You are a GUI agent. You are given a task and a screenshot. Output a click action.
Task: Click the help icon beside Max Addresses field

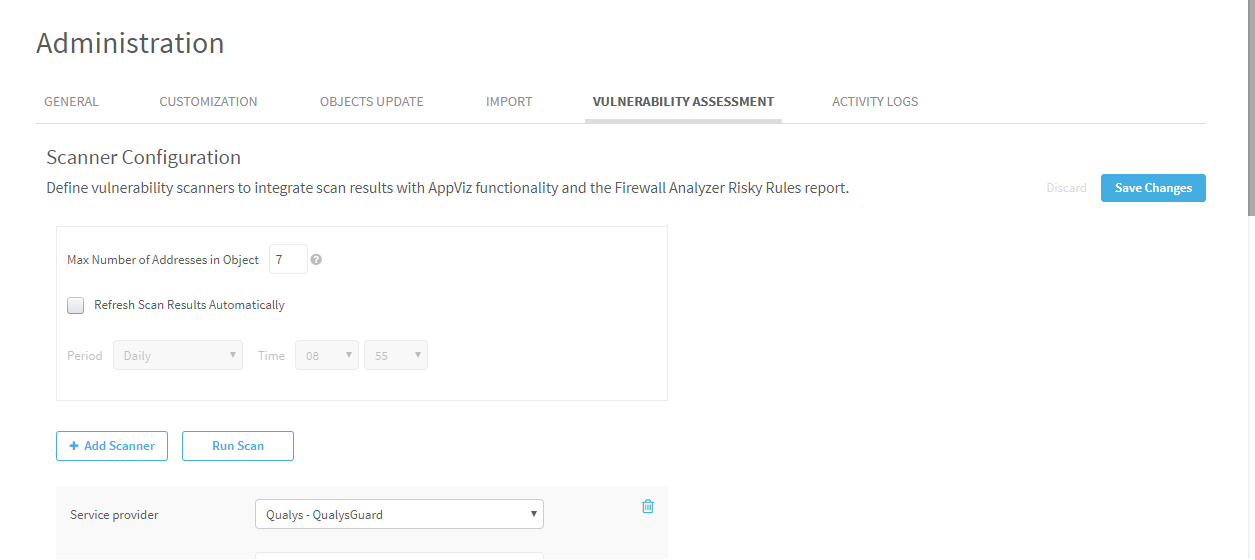[316, 260]
